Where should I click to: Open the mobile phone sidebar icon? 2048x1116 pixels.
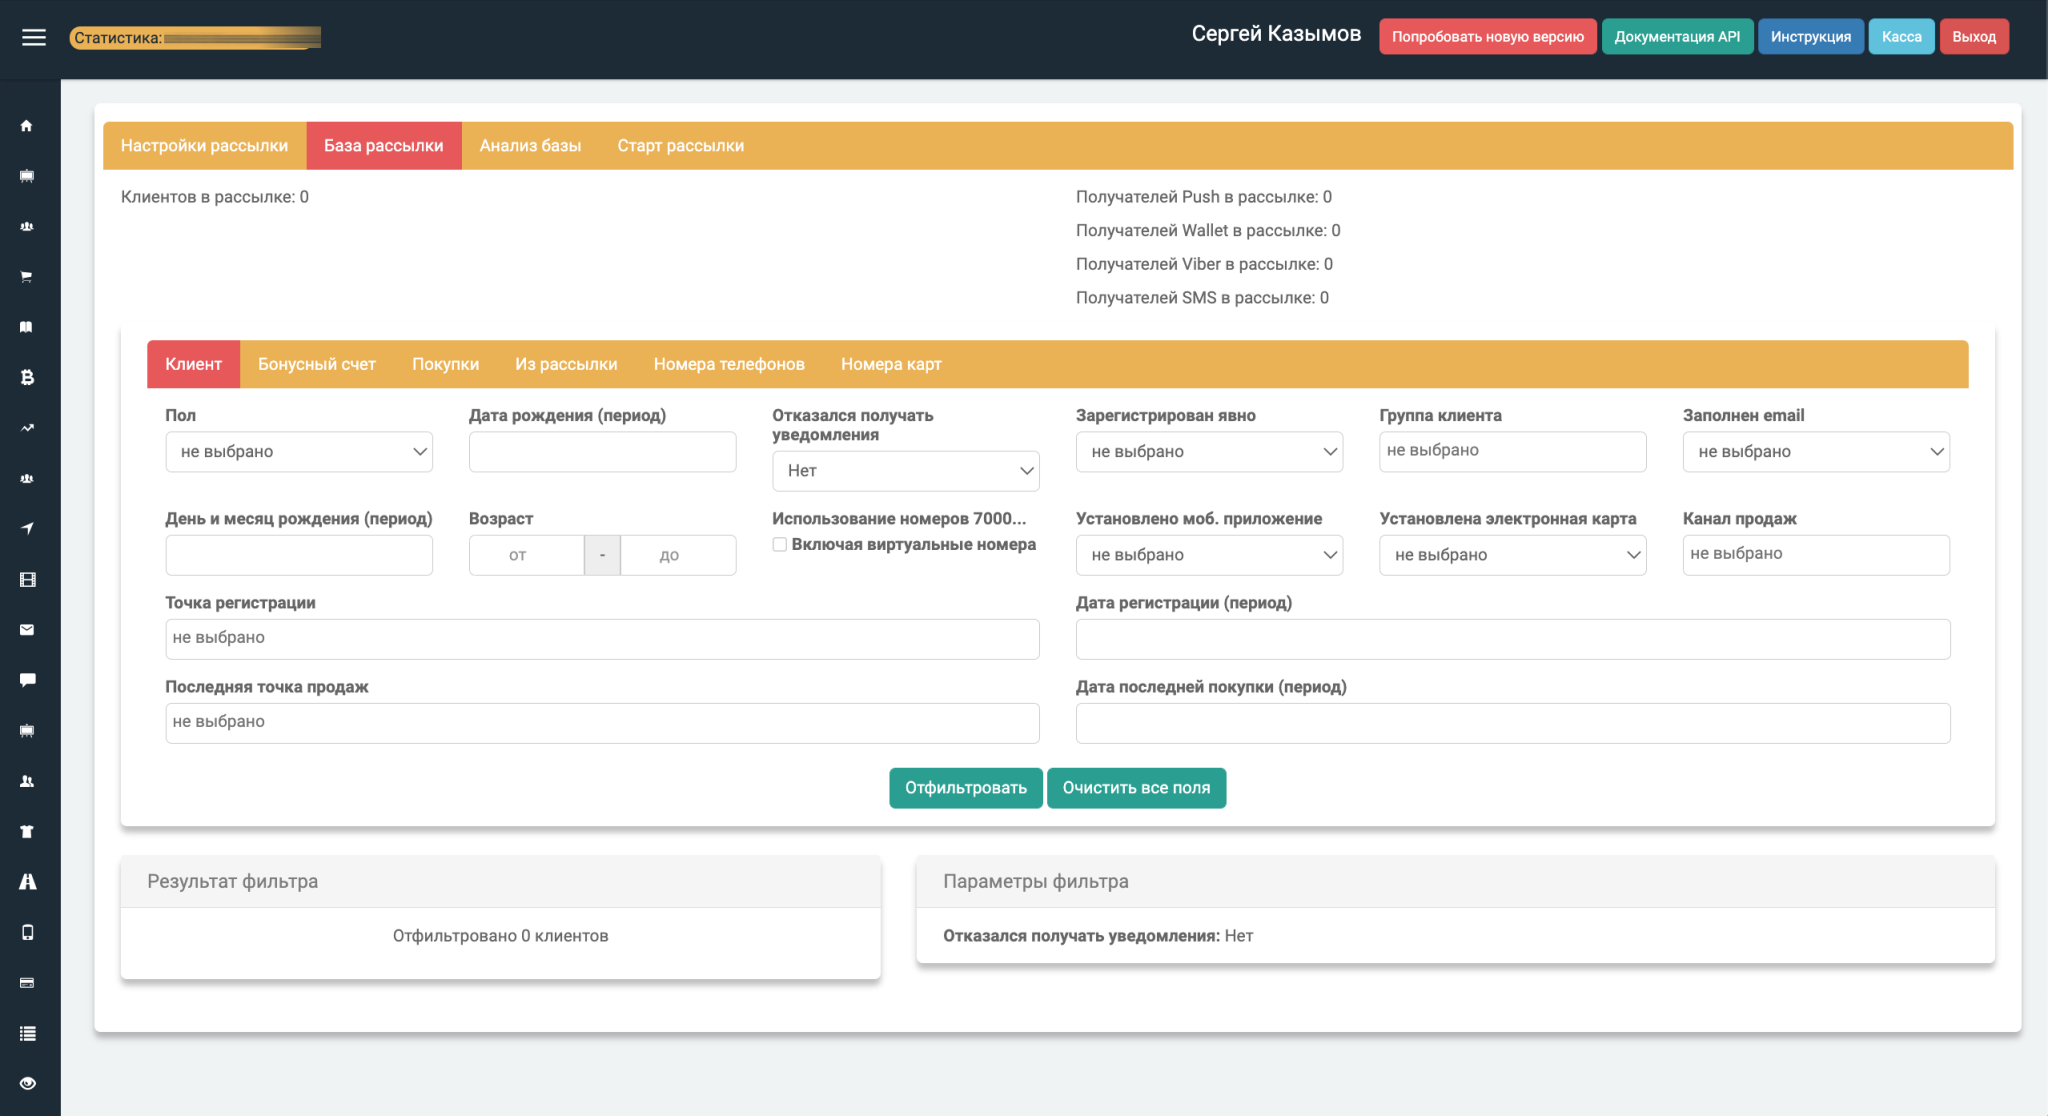[27, 932]
